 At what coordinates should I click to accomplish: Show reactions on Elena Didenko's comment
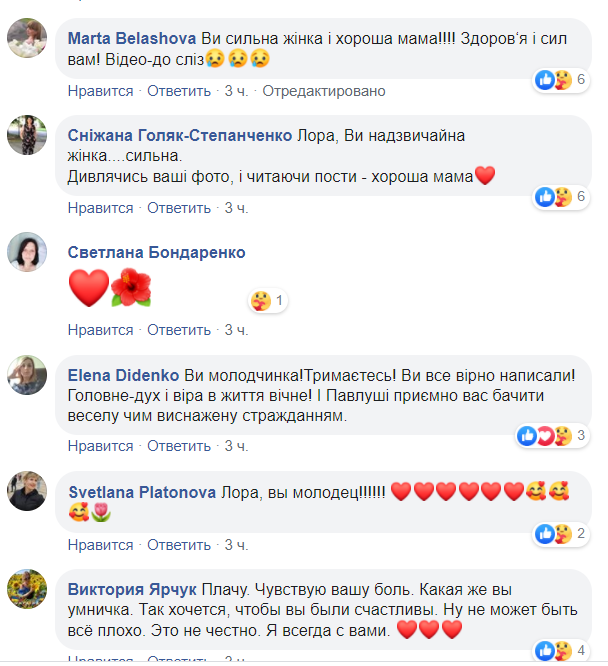[551, 435]
